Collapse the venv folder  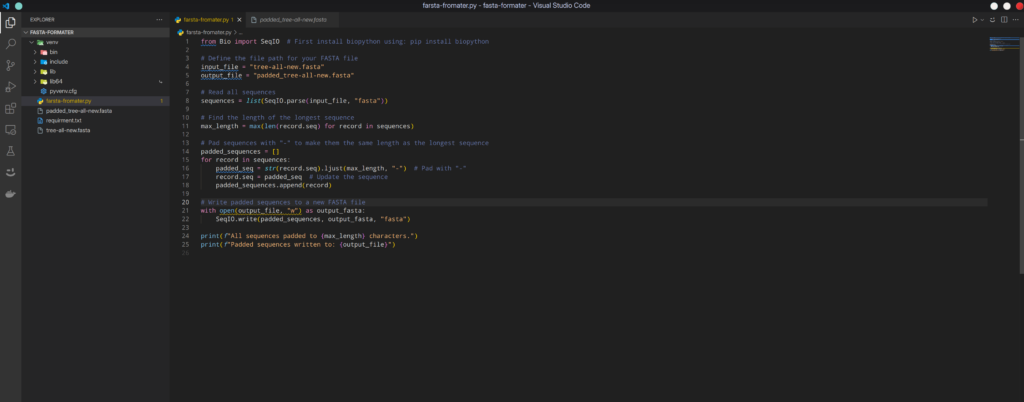pos(31,42)
